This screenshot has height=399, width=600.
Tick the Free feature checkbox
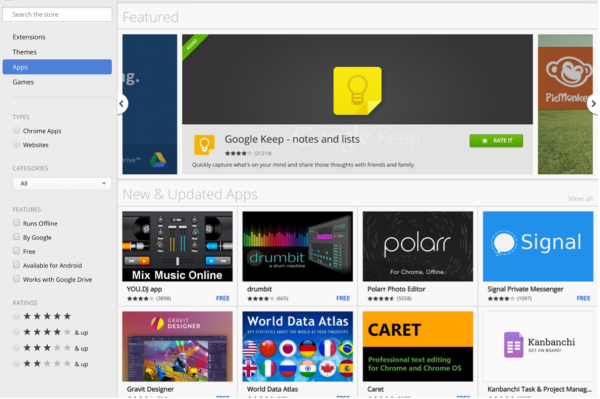[16, 251]
